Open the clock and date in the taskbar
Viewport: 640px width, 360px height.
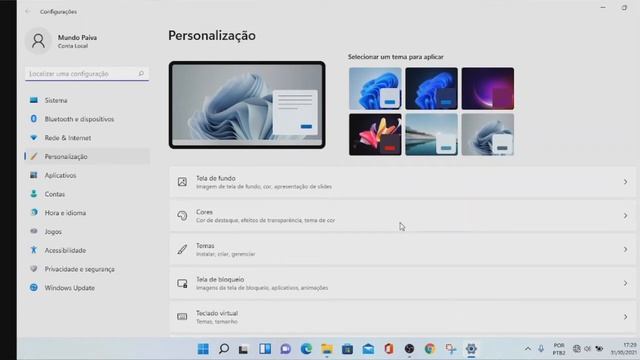click(624, 349)
